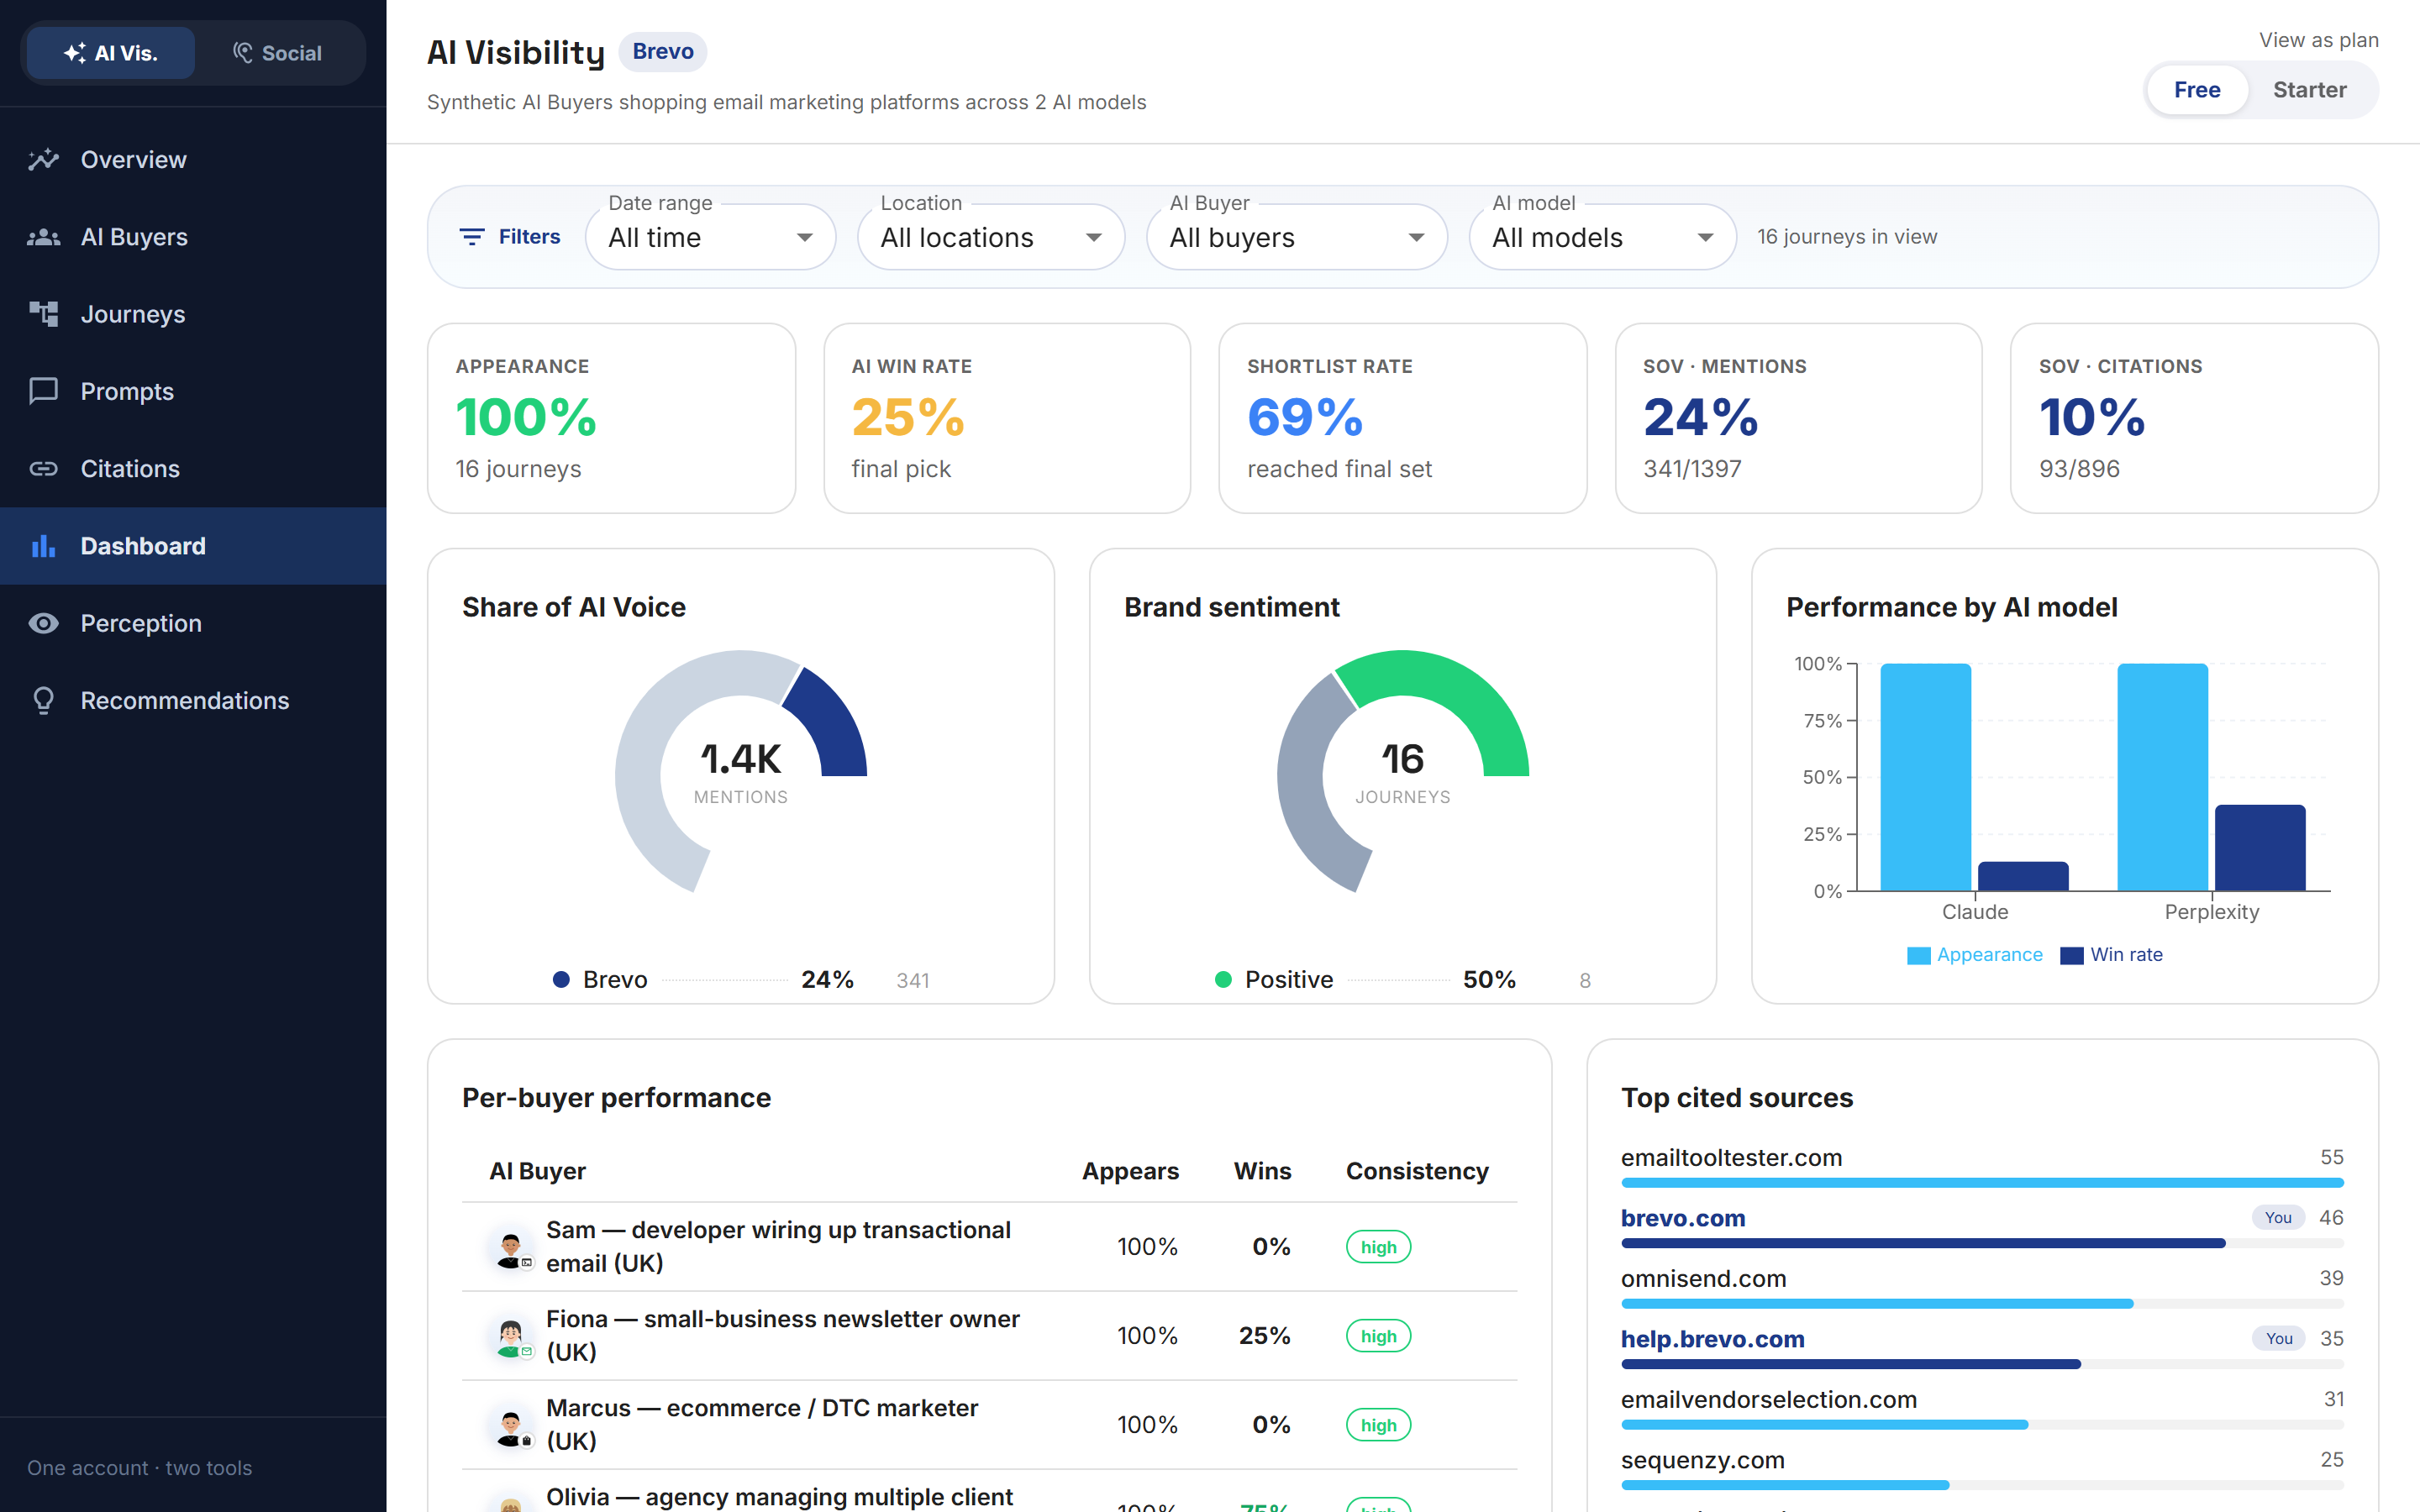Open the AI Buyer dropdown
Screen dimensions: 2420x1512
tap(1297, 237)
